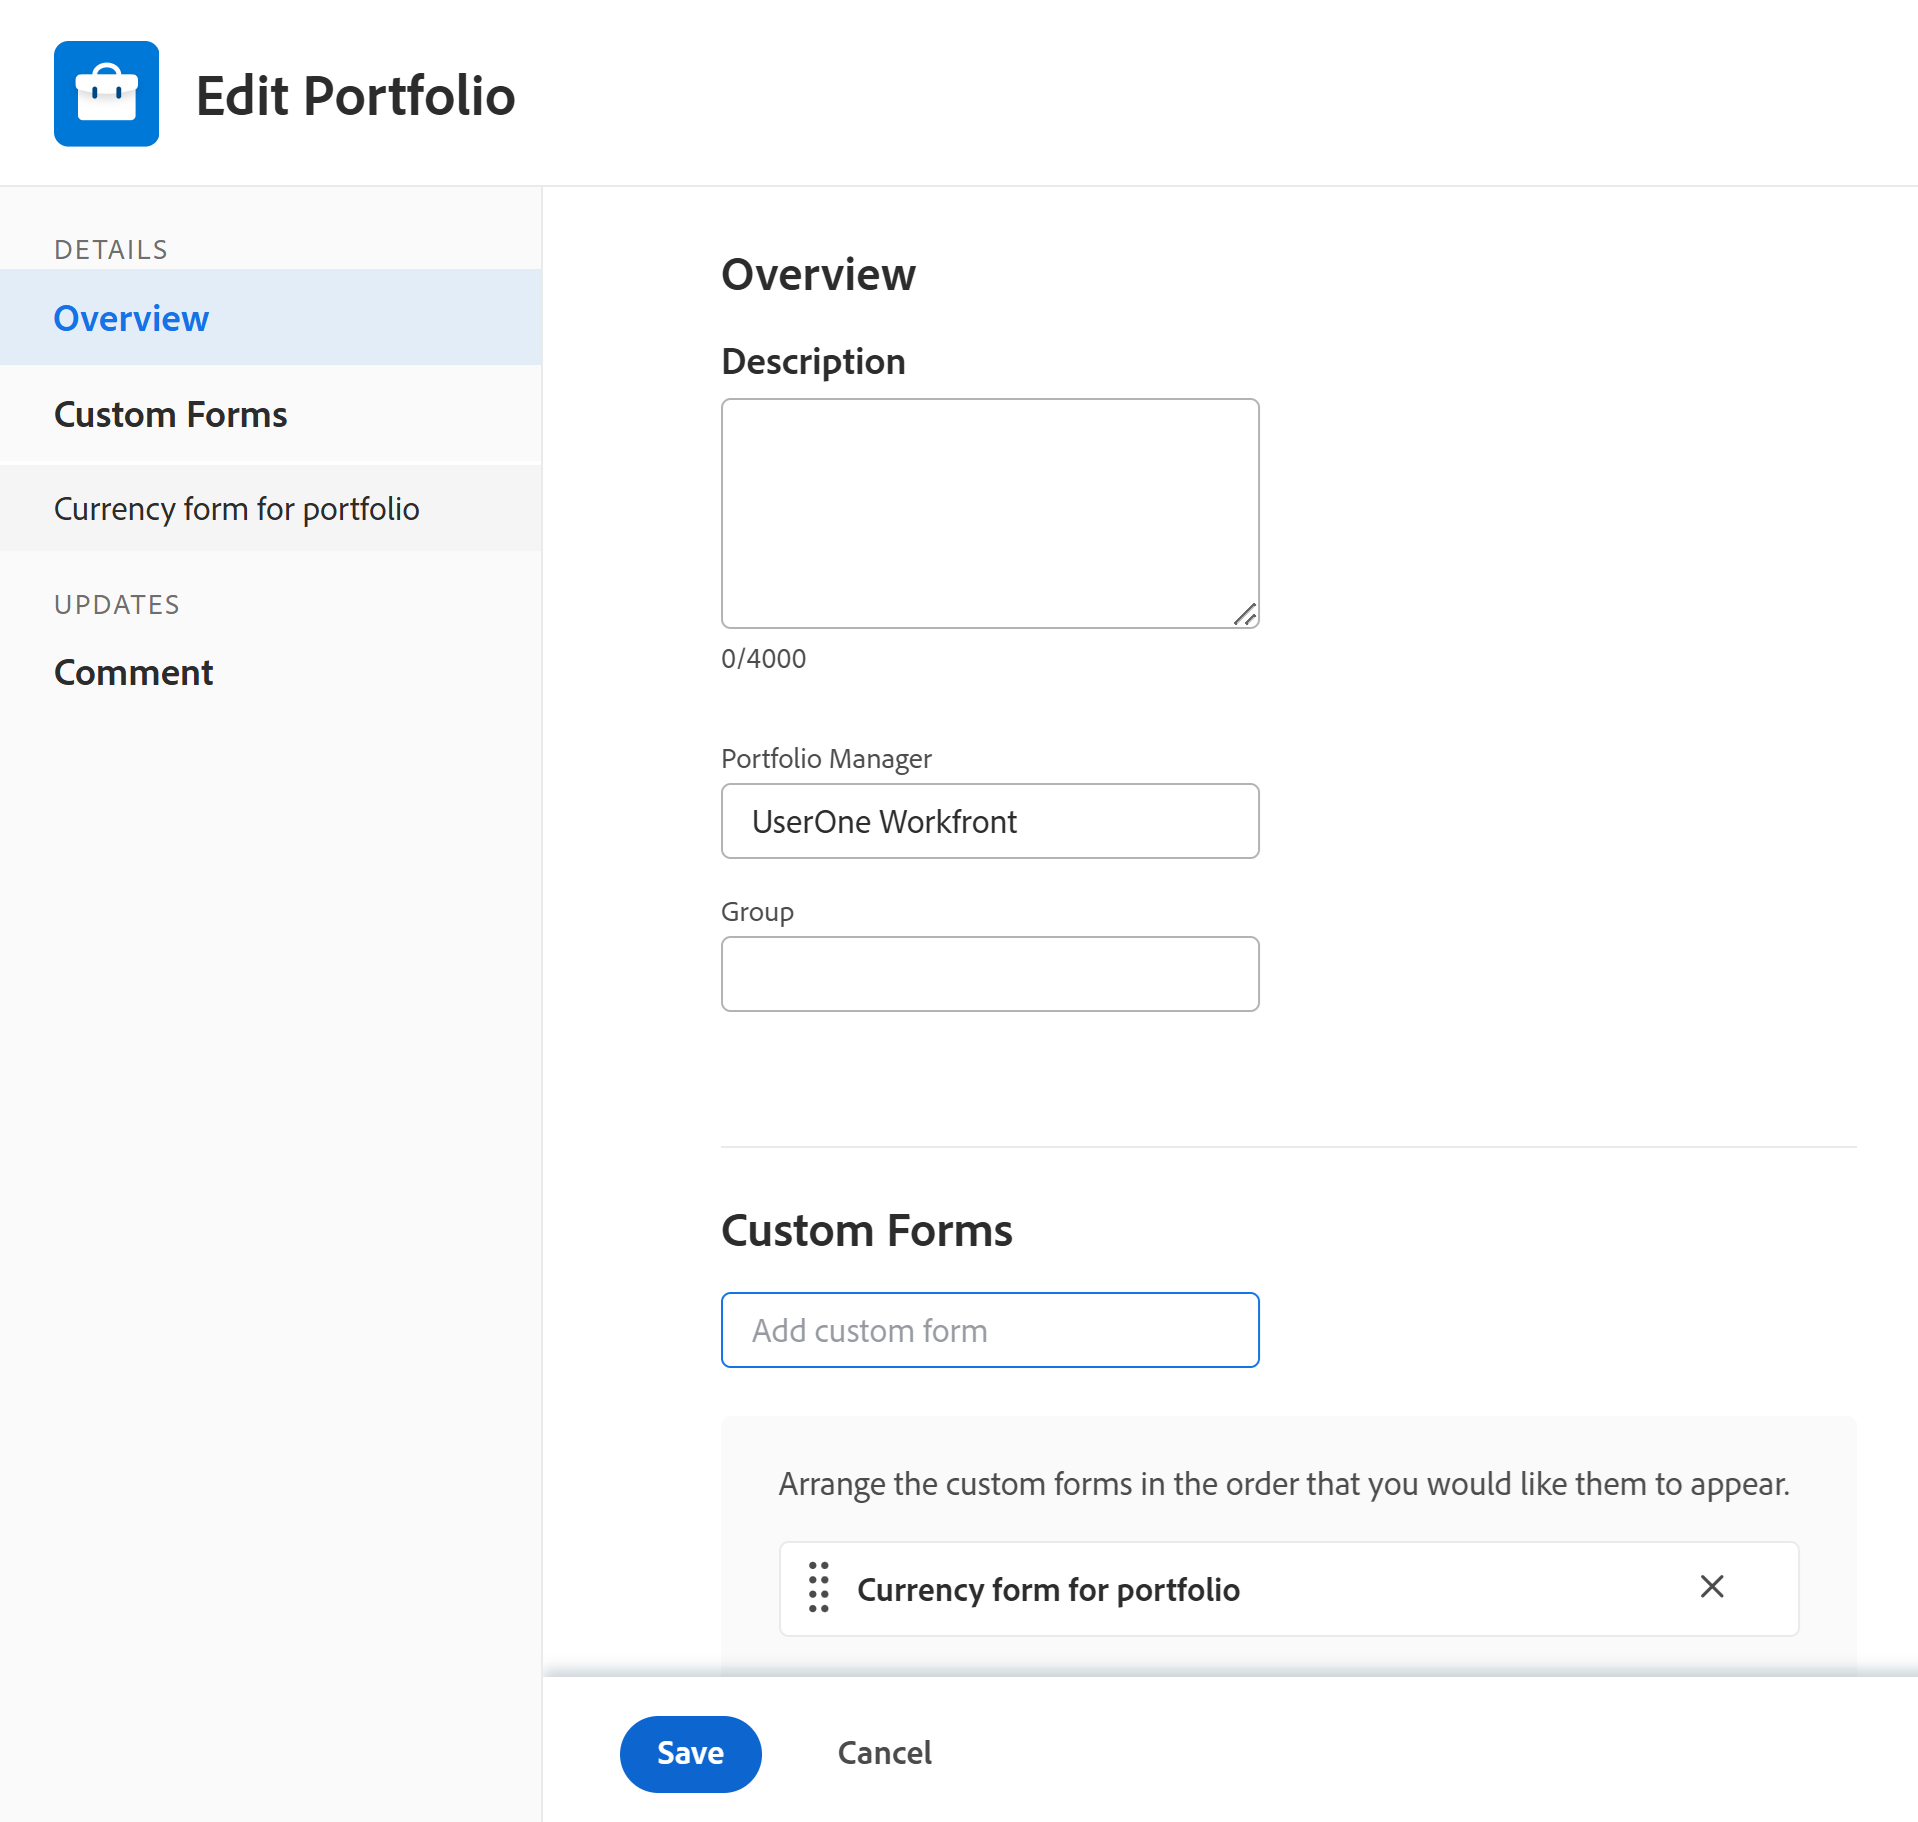Grab the drag handle for Currency form

click(x=818, y=1587)
